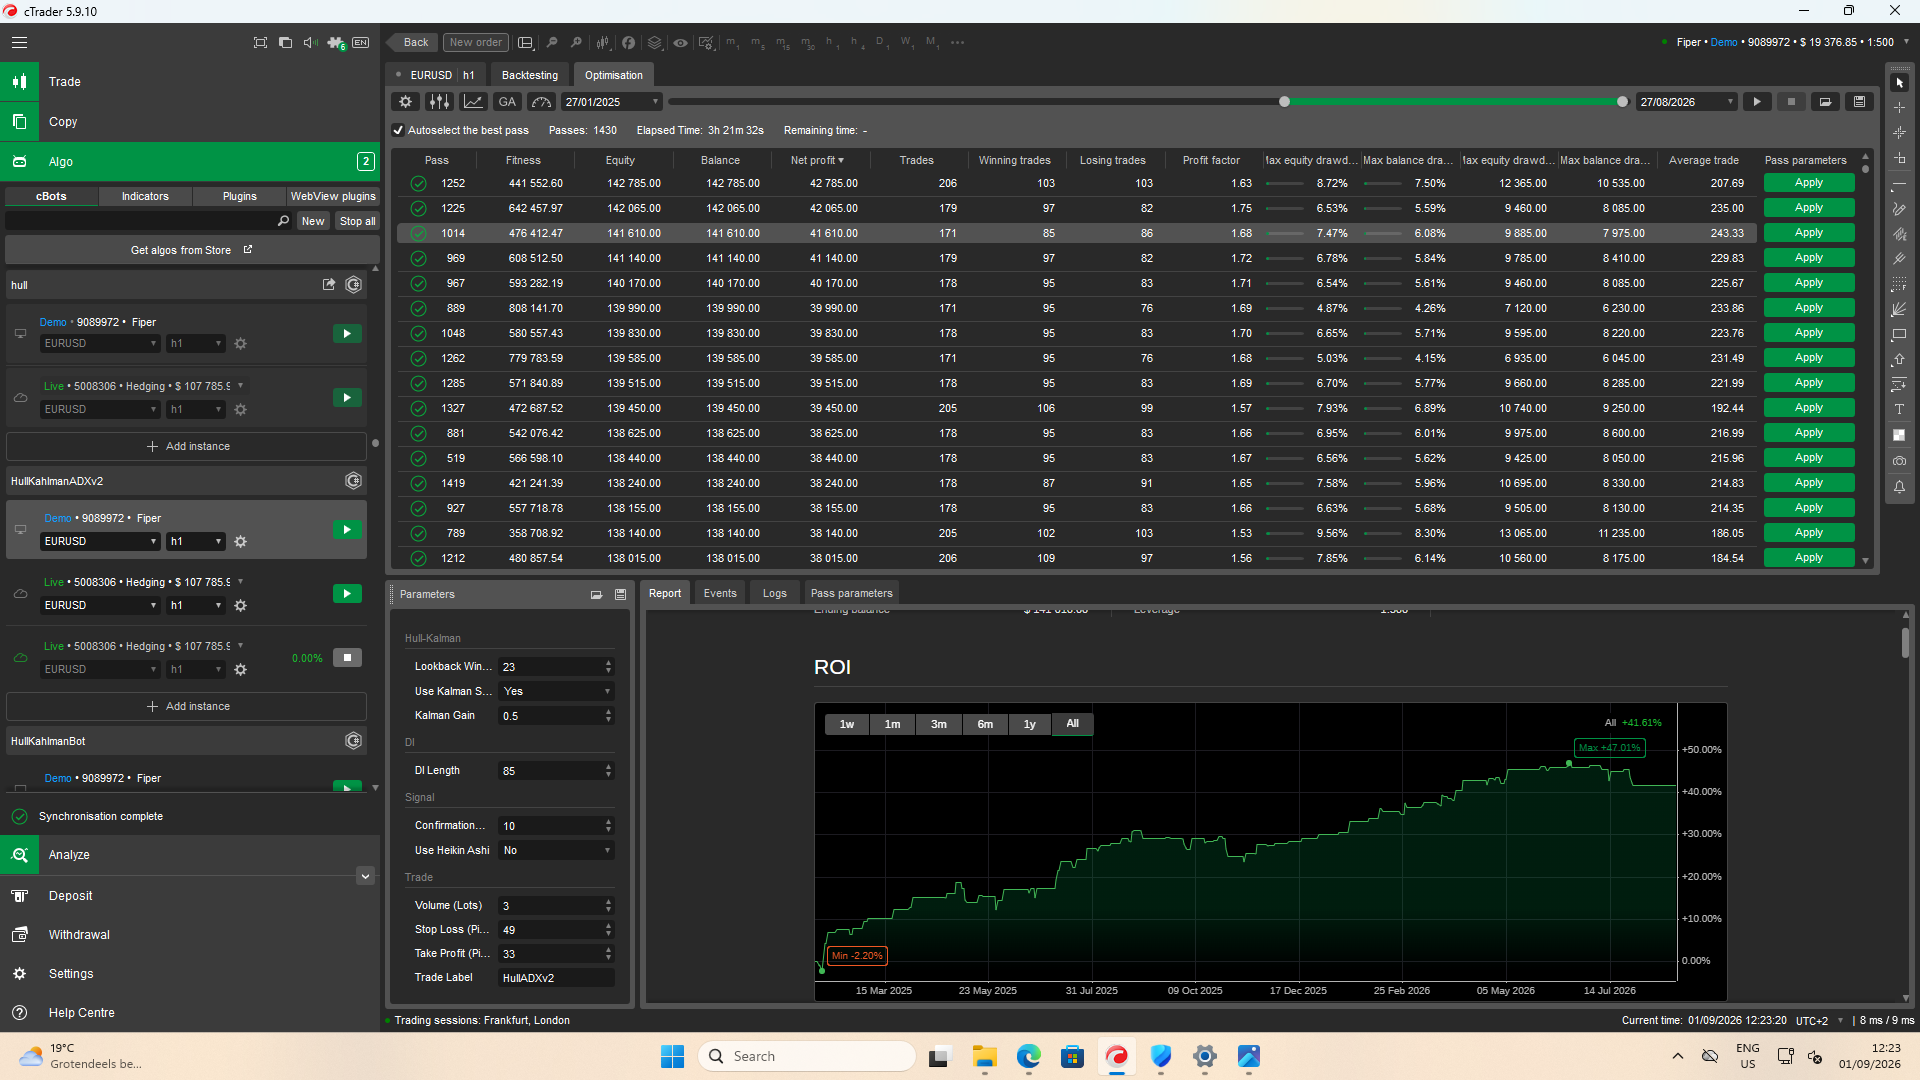1920x1080 pixels.
Task: Click the equity chart icon
Action: 473,102
